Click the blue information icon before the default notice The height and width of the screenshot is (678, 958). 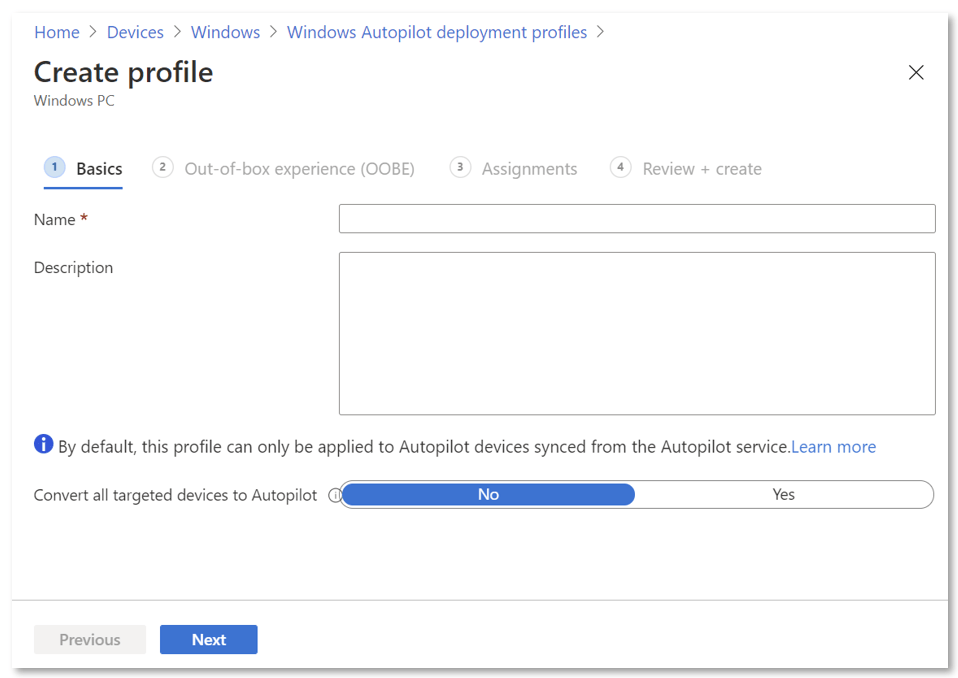pyautogui.click(x=43, y=444)
